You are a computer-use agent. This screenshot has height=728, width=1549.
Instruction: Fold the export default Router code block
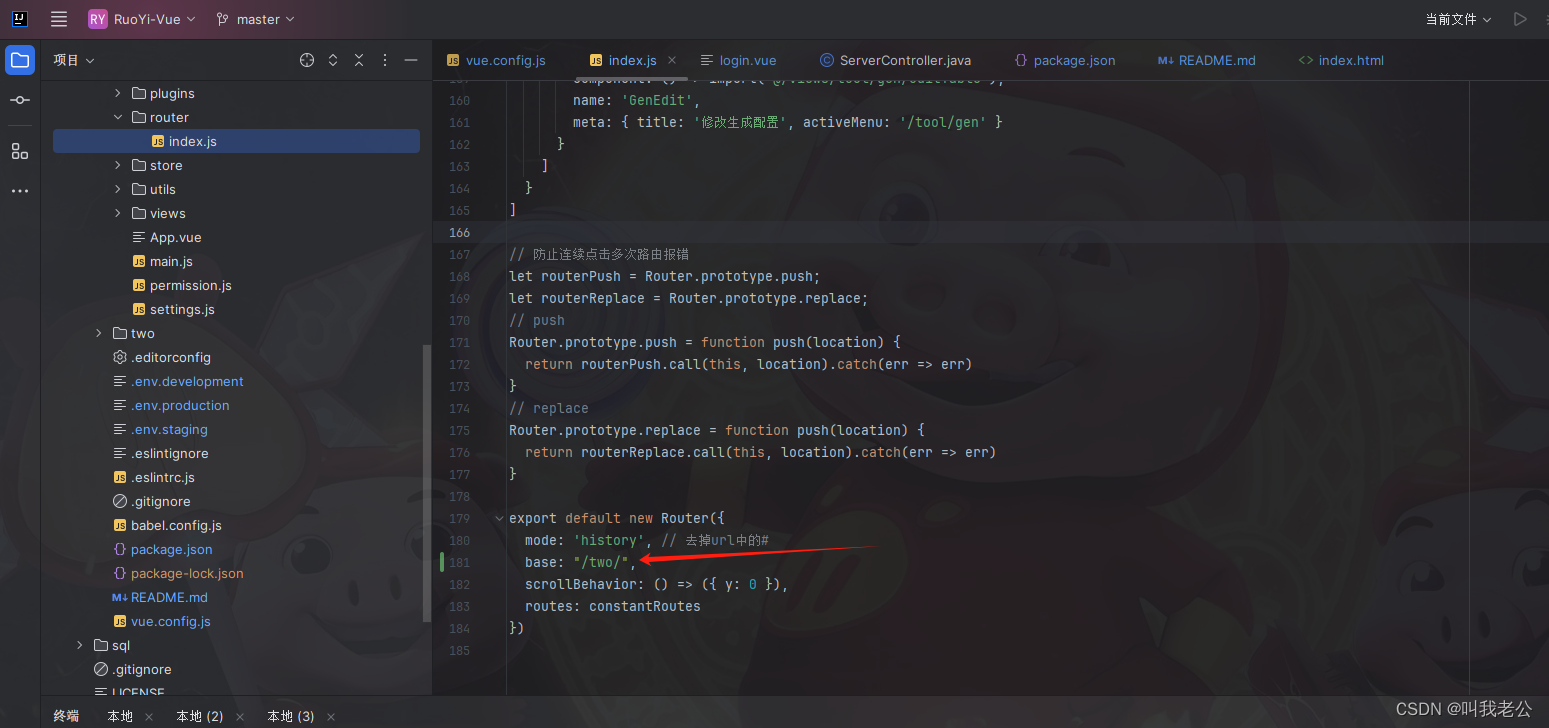point(498,518)
